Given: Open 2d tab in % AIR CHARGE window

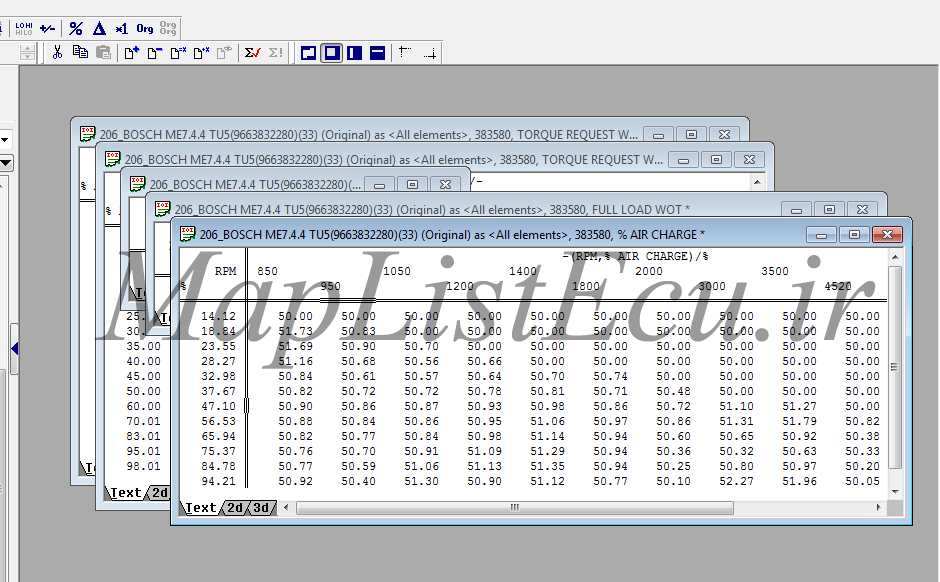Looking at the screenshot, I should coord(234,508).
